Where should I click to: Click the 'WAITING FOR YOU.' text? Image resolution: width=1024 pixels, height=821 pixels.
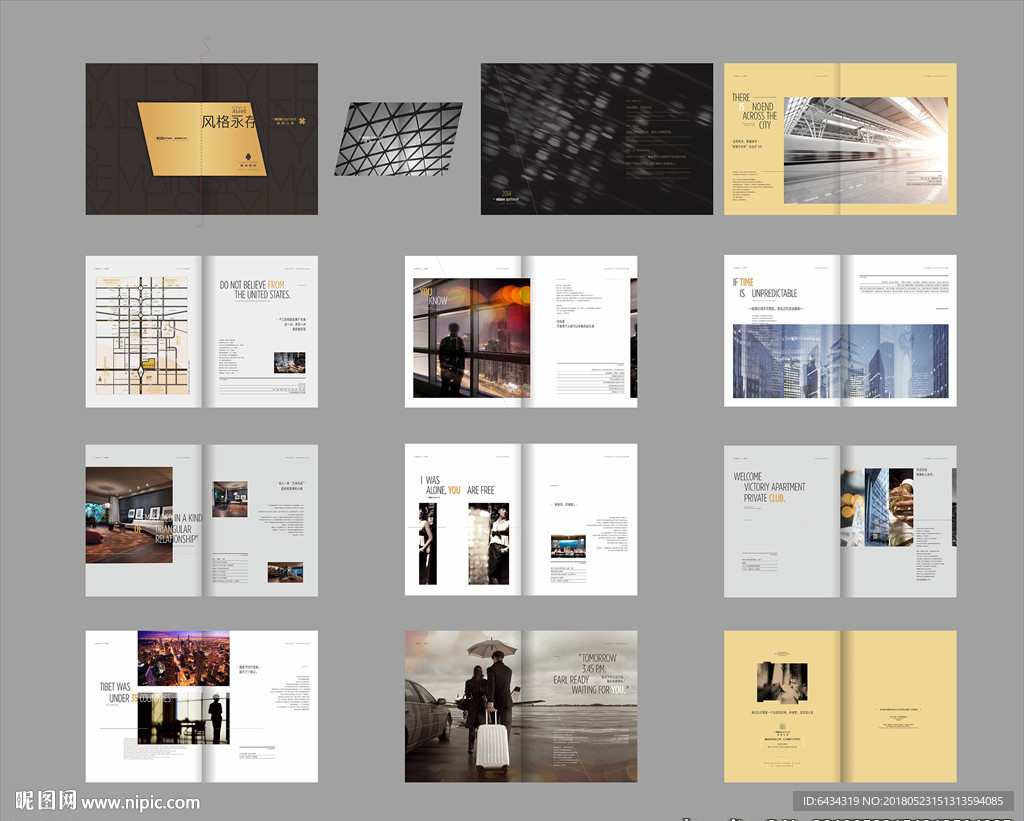coord(598,690)
